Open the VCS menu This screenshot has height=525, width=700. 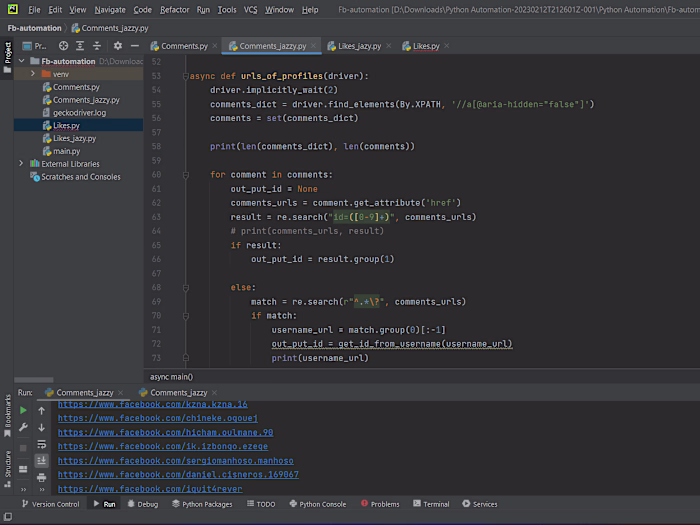point(250,9)
